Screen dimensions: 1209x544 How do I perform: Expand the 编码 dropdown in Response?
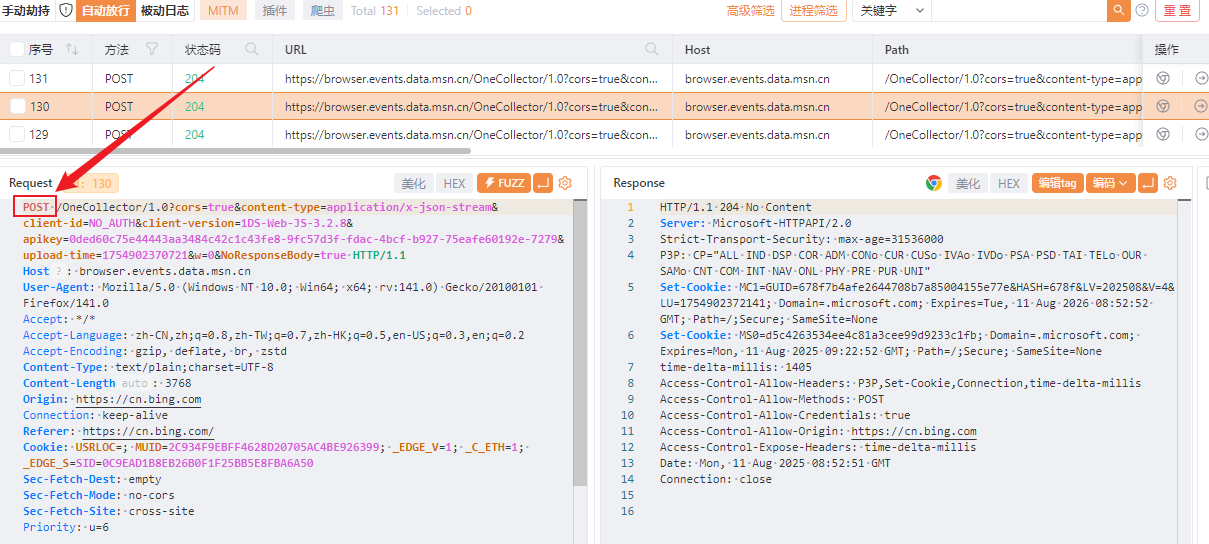[1110, 183]
